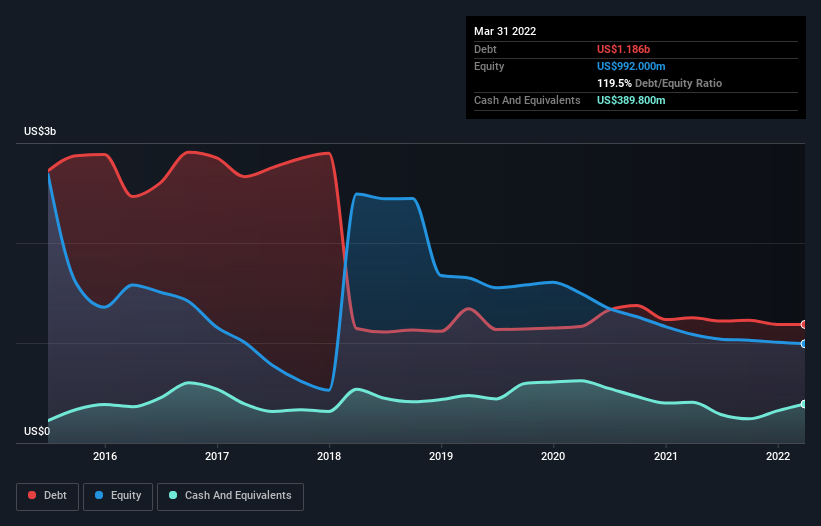Click the 2021 x-axis label
Viewport: 821px width, 526px height.
point(665,456)
